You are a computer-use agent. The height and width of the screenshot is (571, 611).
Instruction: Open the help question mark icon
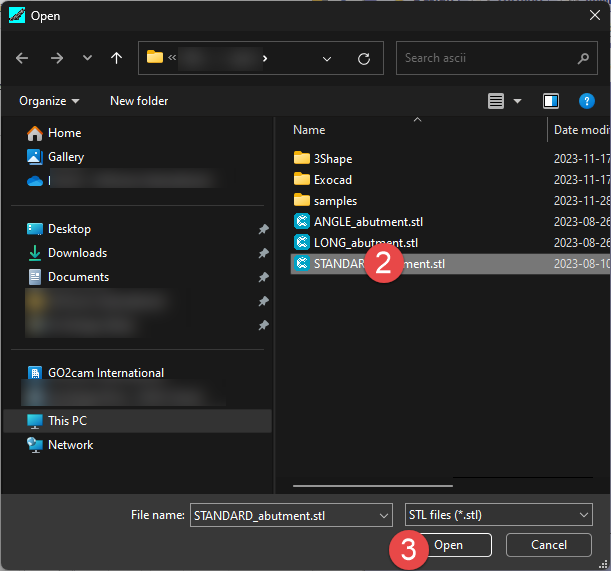pos(587,101)
